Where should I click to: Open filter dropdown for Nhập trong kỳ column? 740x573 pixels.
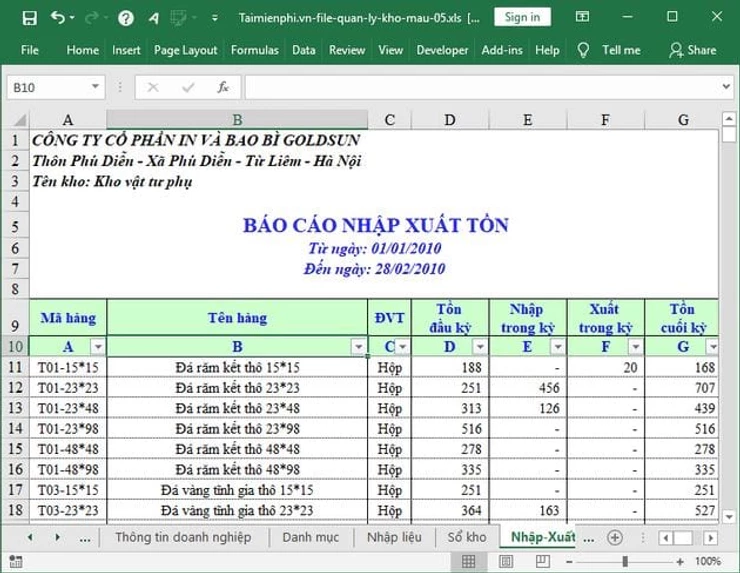coord(558,347)
